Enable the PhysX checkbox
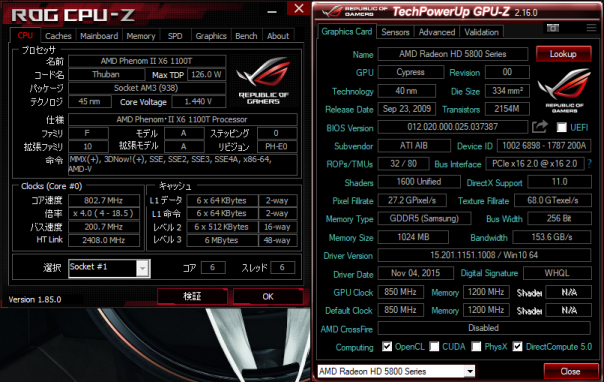This screenshot has height=382, width=604. tap(476, 347)
